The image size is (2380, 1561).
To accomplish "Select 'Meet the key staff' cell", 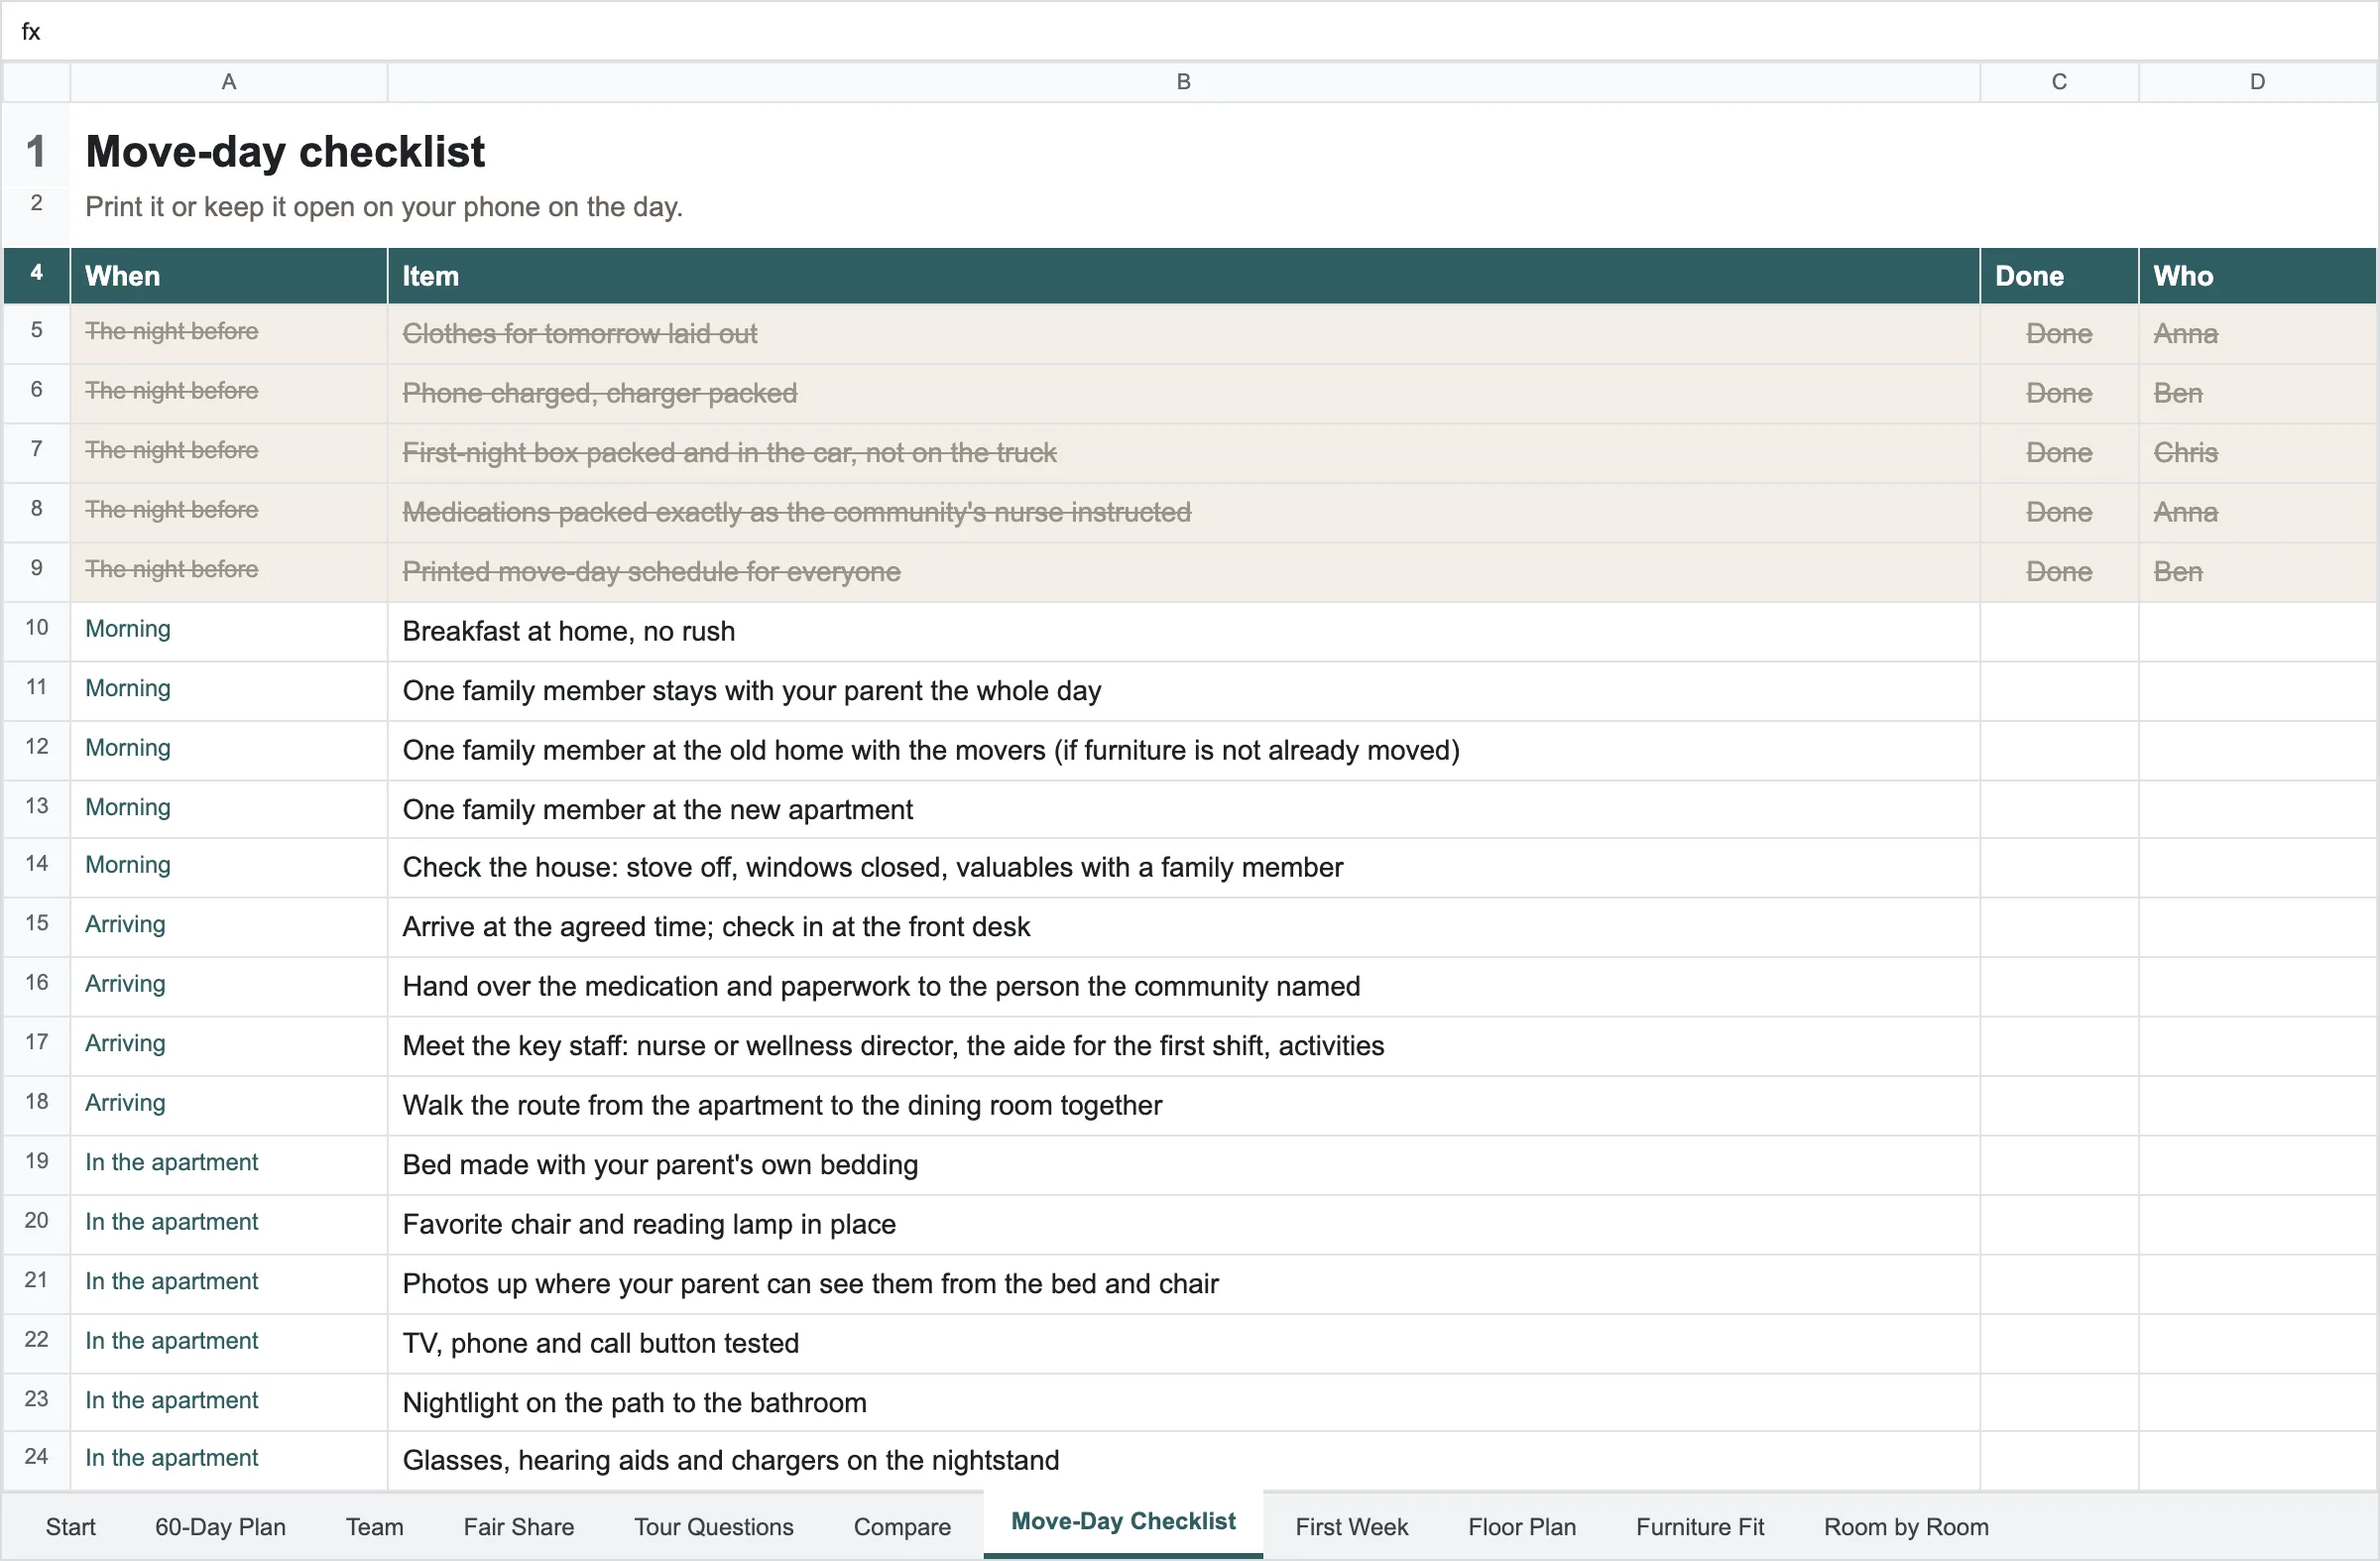I will point(1183,1046).
